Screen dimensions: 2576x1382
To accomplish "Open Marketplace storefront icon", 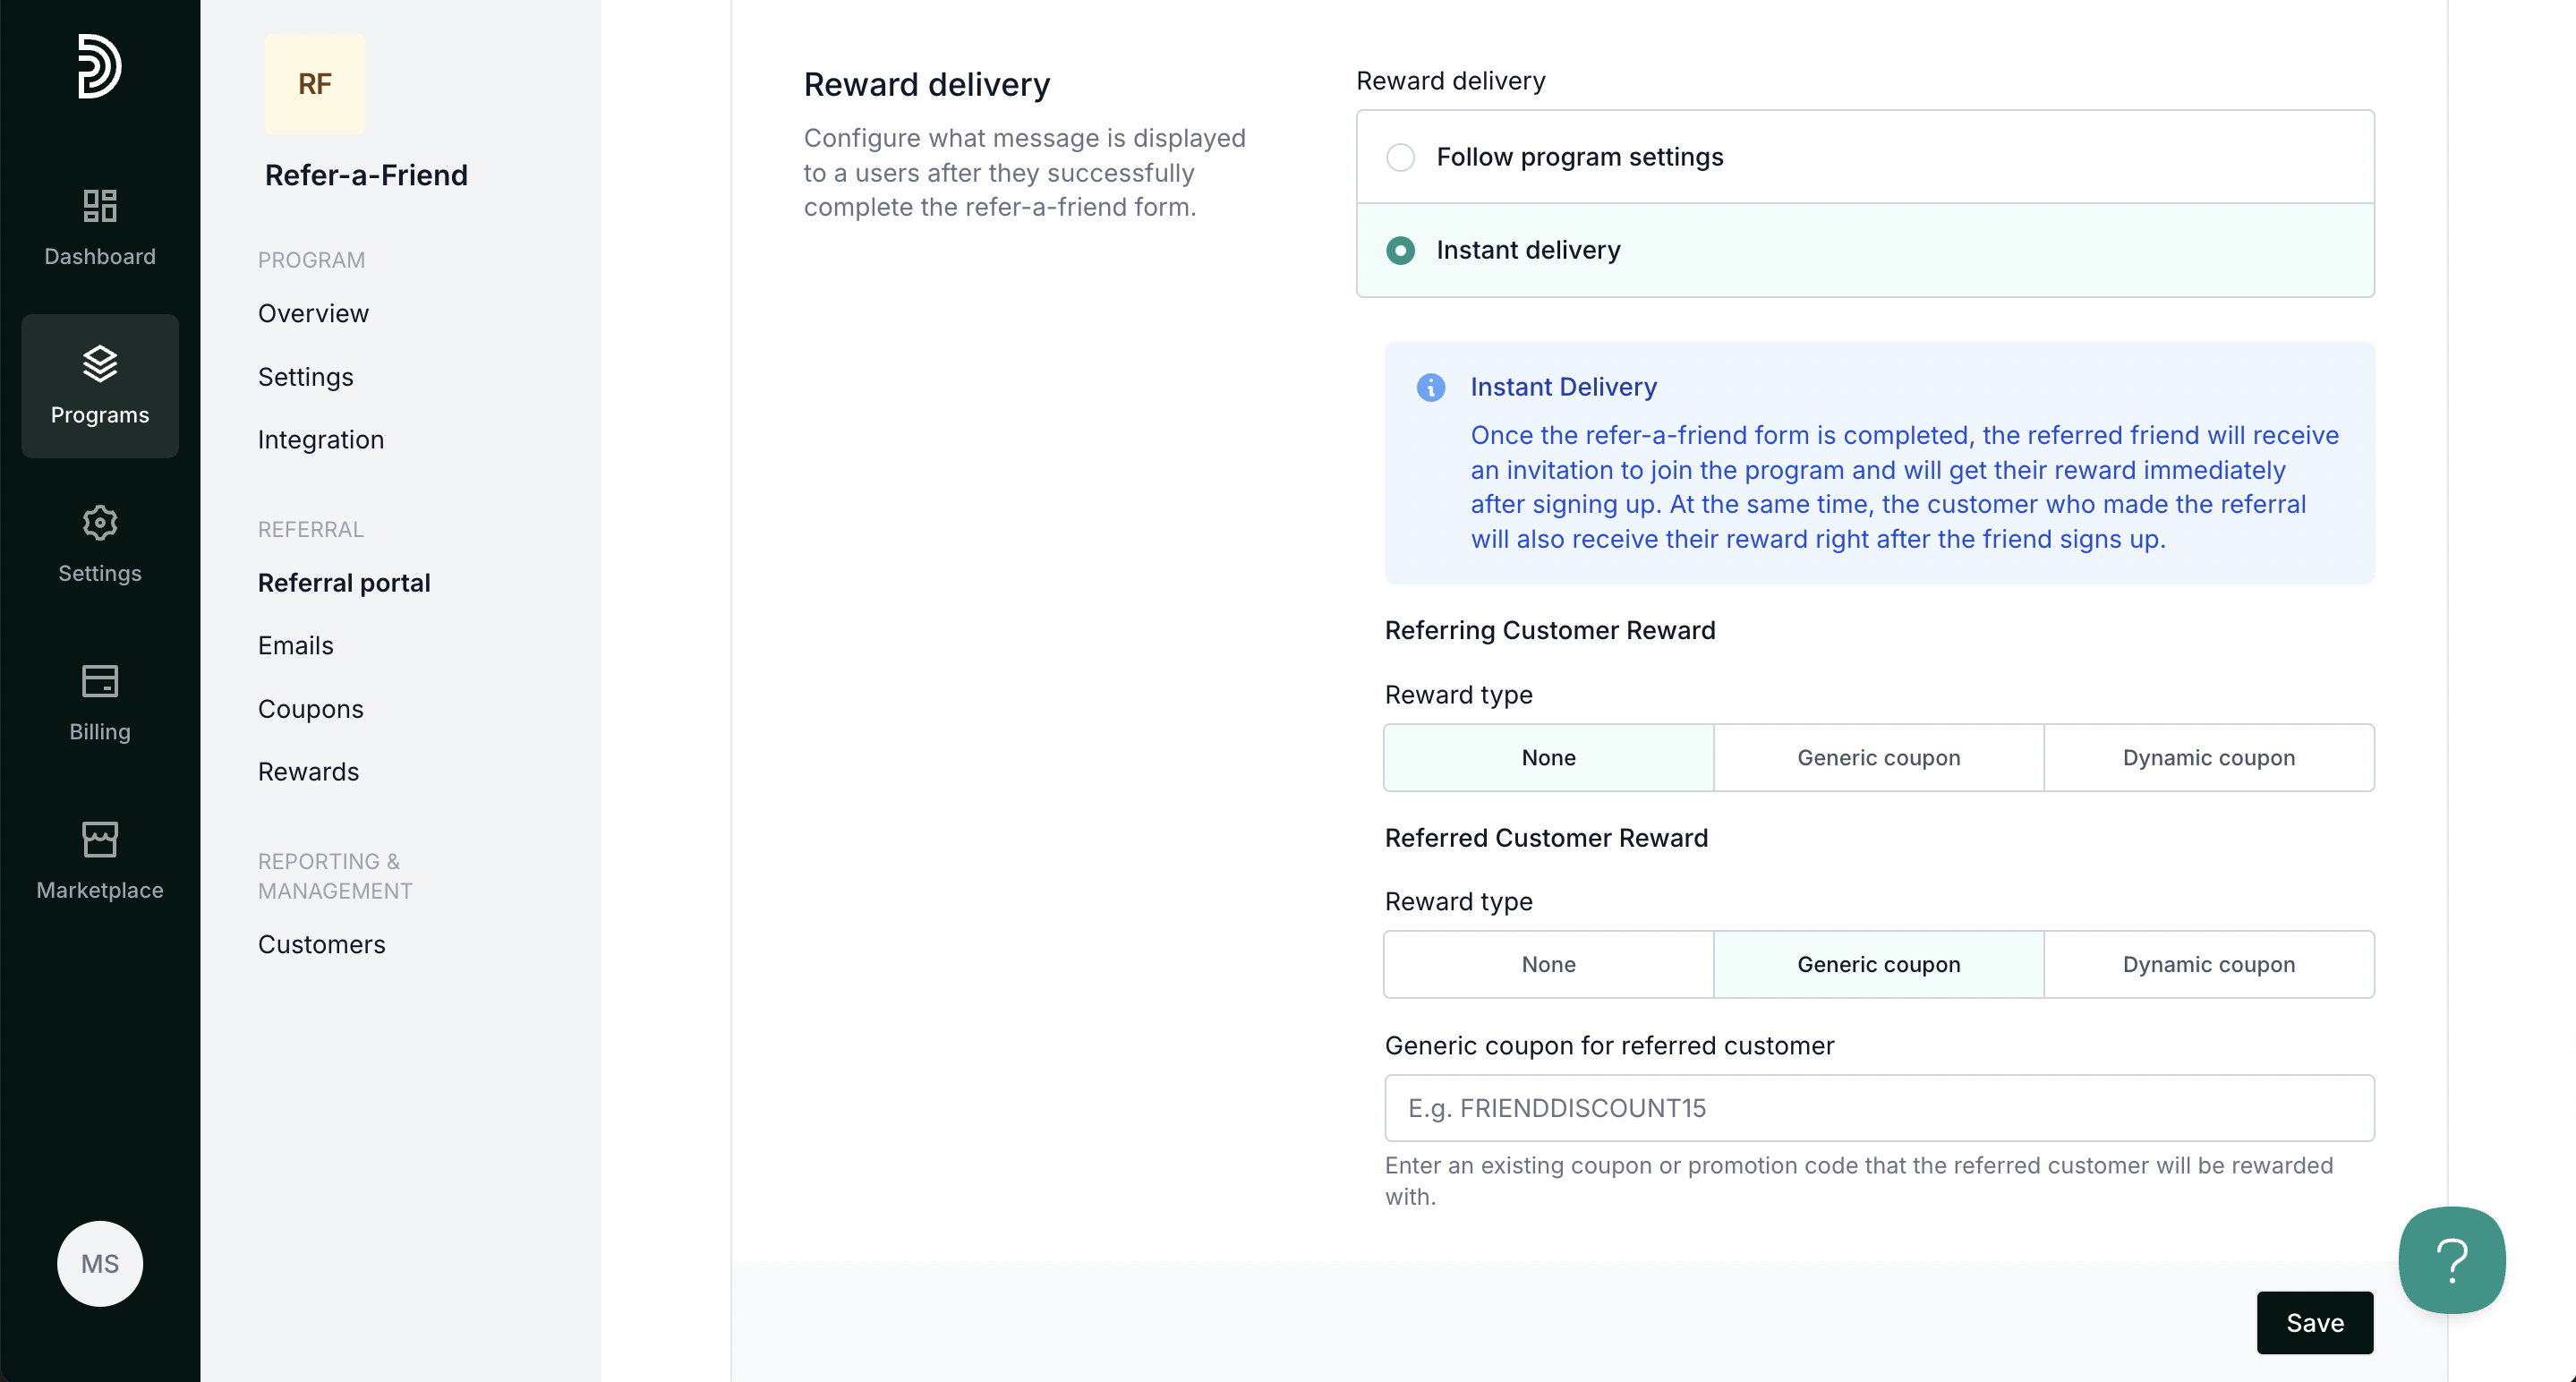I will [x=100, y=839].
